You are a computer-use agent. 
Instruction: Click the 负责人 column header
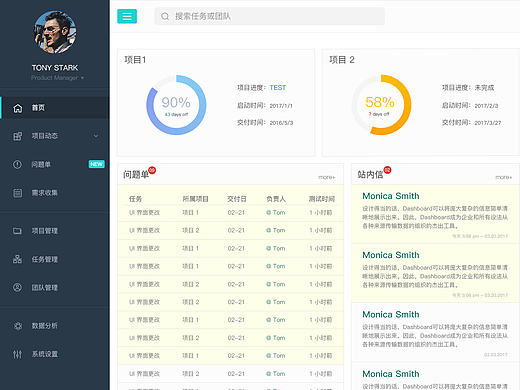pyautogui.click(x=276, y=199)
